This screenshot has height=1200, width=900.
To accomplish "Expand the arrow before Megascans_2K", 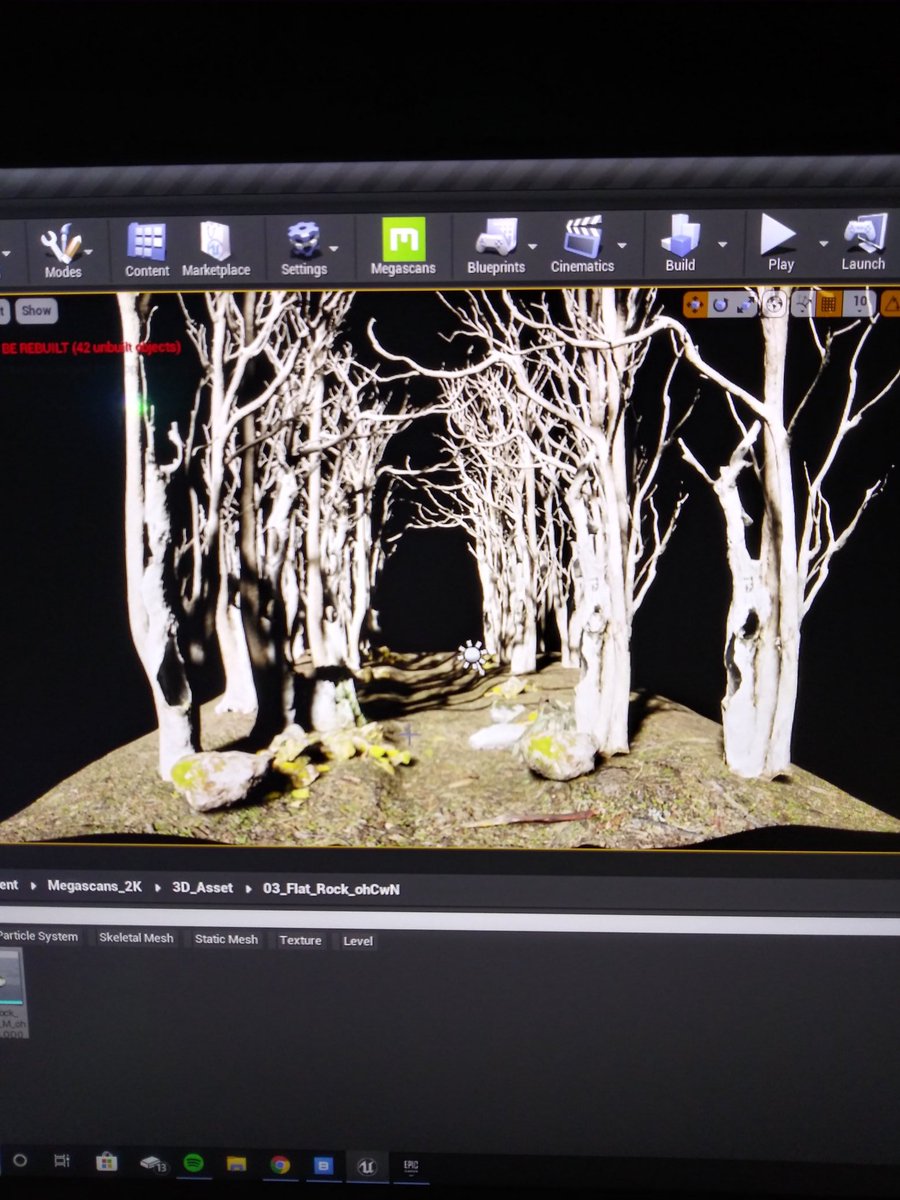I will pyautogui.click(x=33, y=886).
